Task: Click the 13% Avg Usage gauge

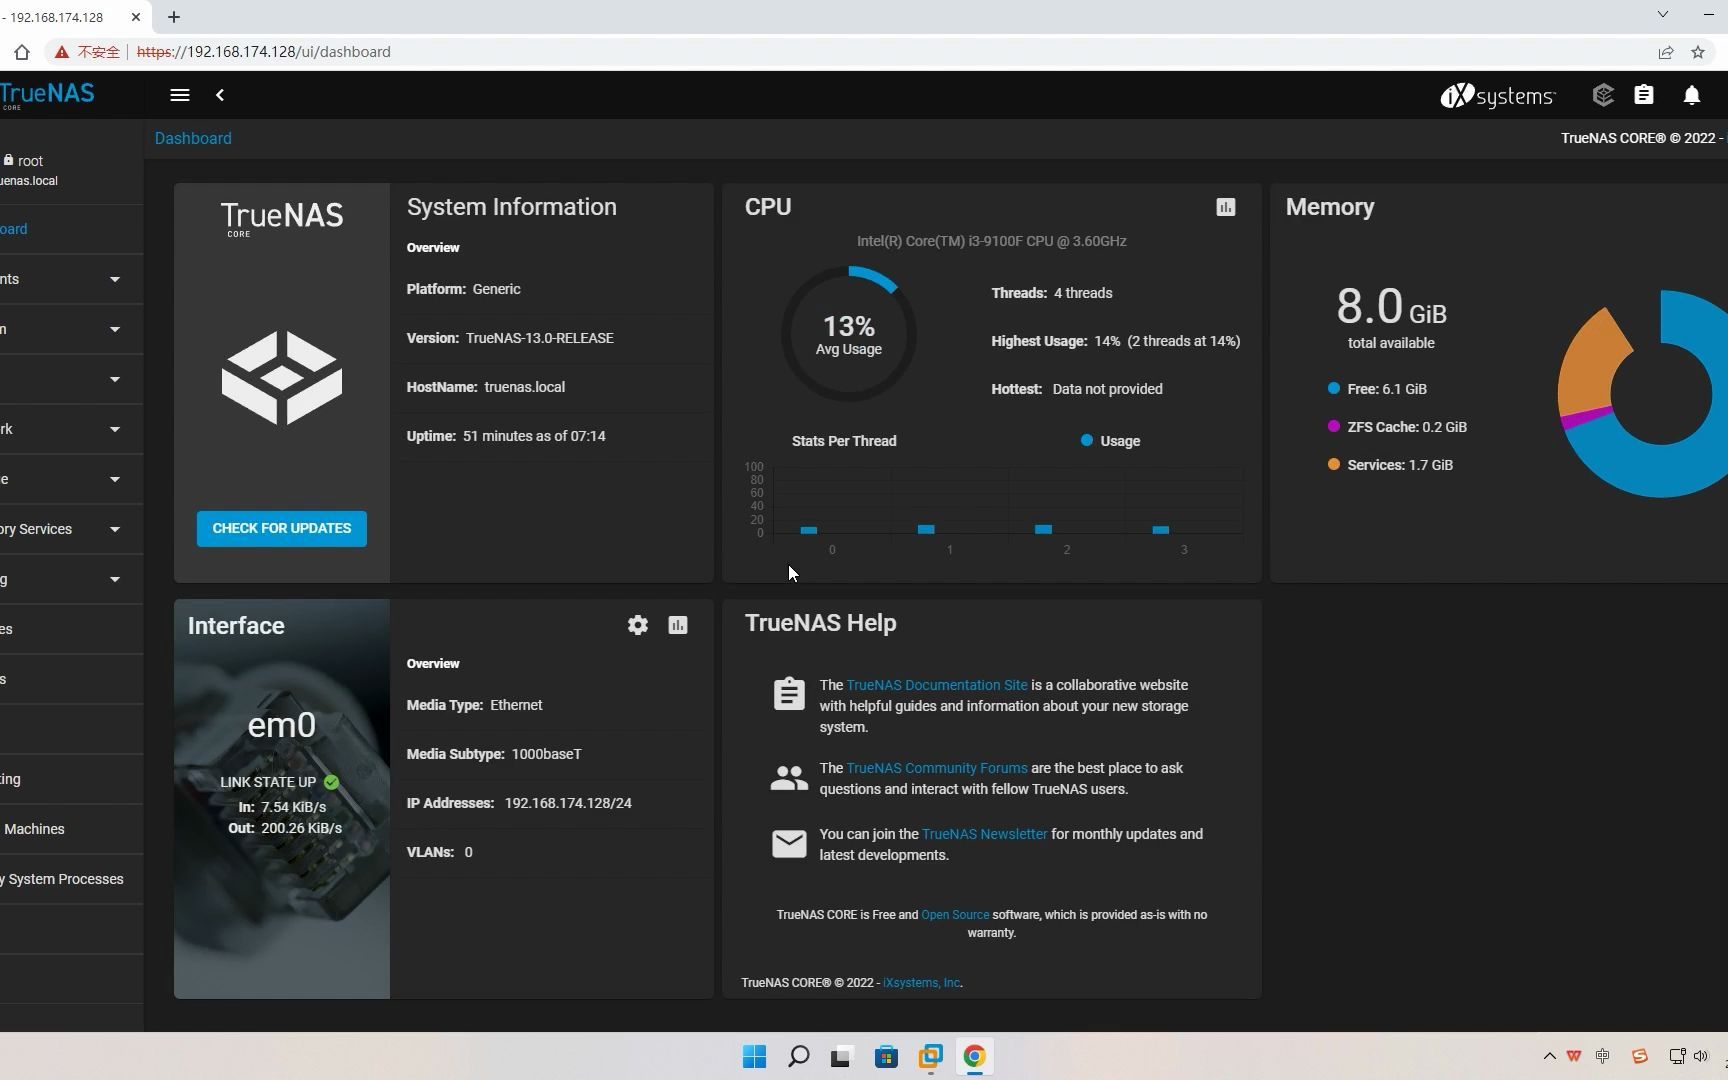Action: coord(849,334)
